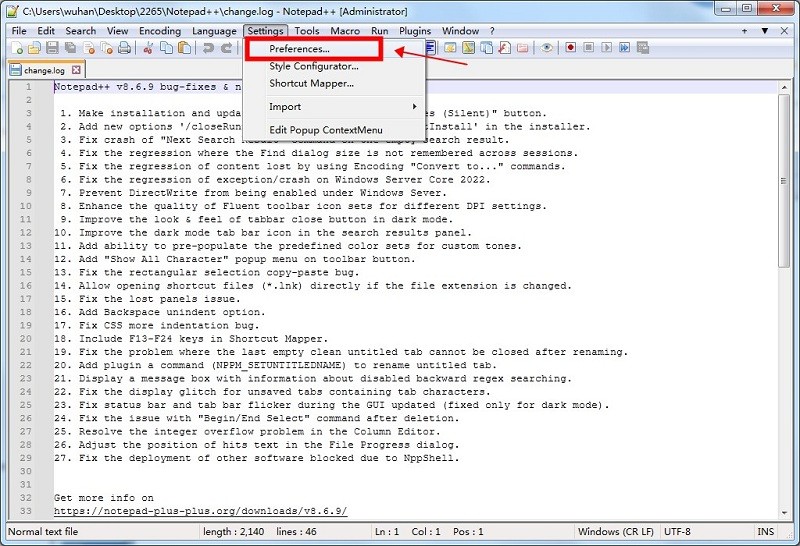The image size is (800, 546).
Task: Open the Document List panel icon
Action: click(486, 48)
